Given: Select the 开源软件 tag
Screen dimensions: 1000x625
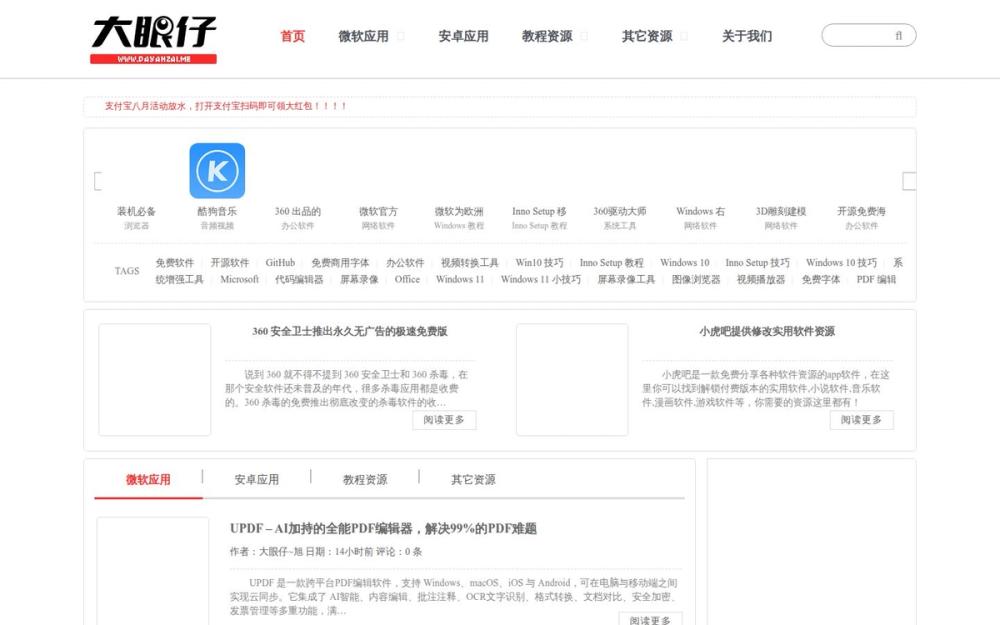Looking at the screenshot, I should click(230, 263).
